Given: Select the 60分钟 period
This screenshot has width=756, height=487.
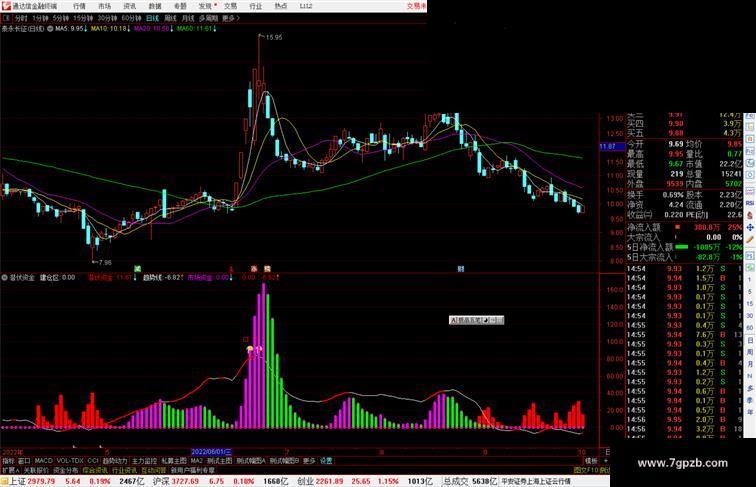Looking at the screenshot, I should [131, 18].
